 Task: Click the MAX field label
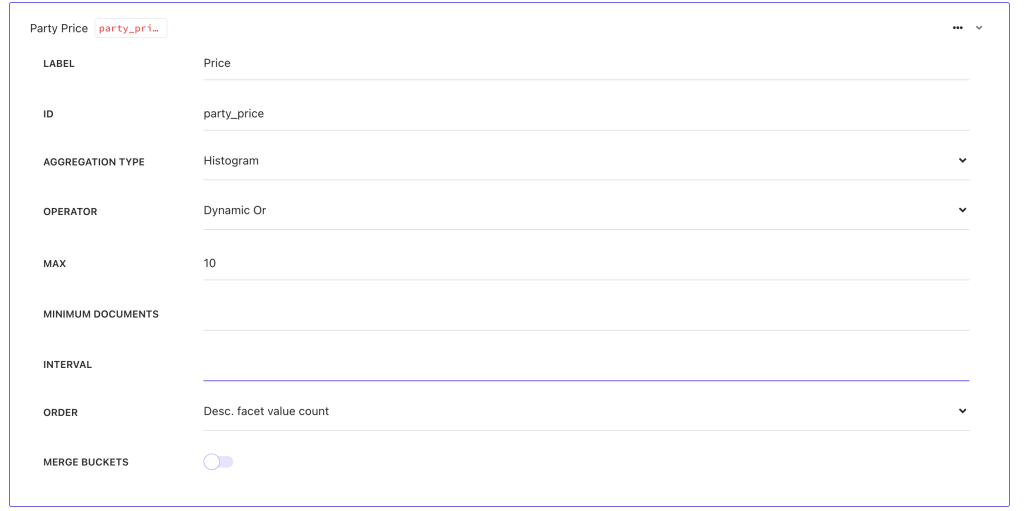click(x=54, y=264)
